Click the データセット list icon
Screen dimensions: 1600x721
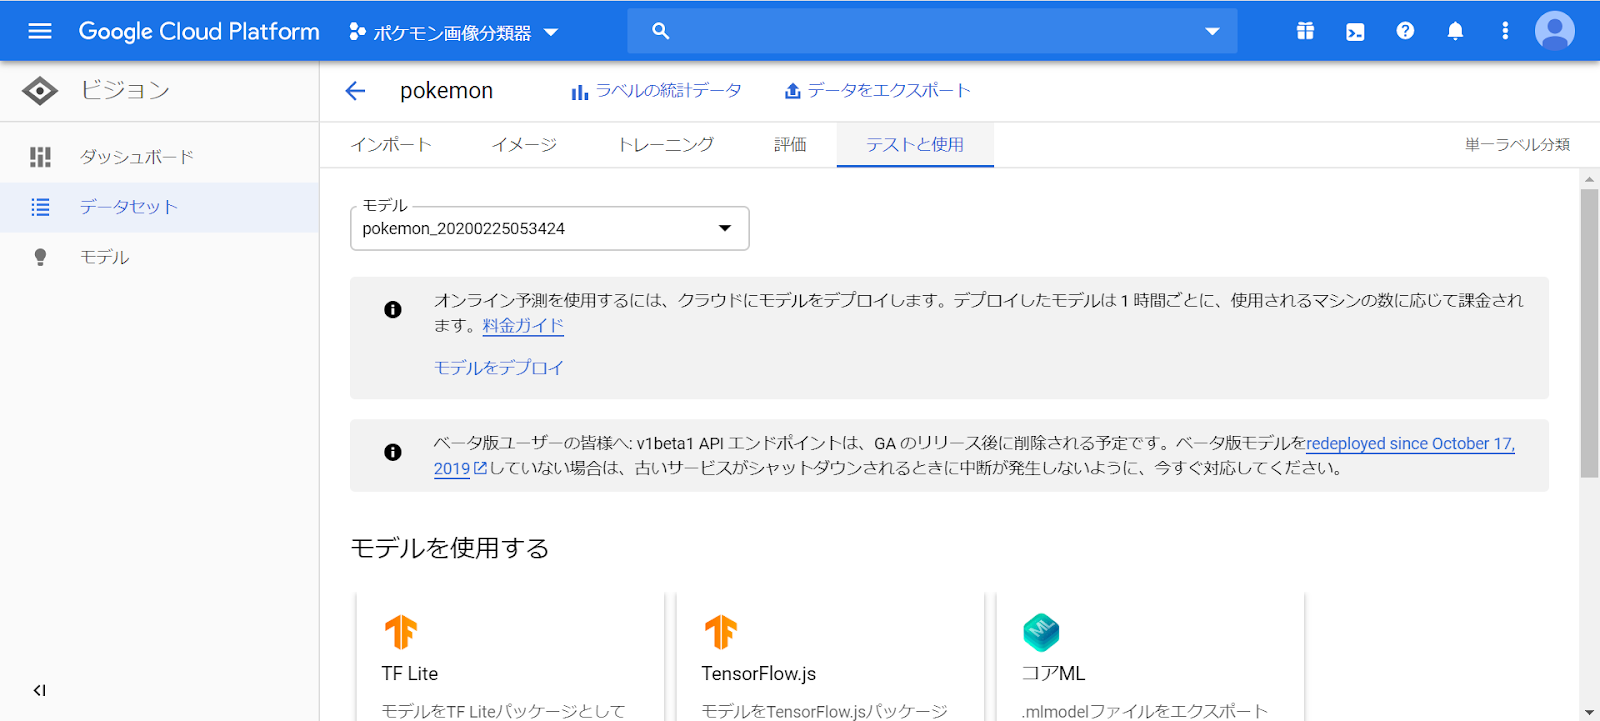click(x=40, y=207)
